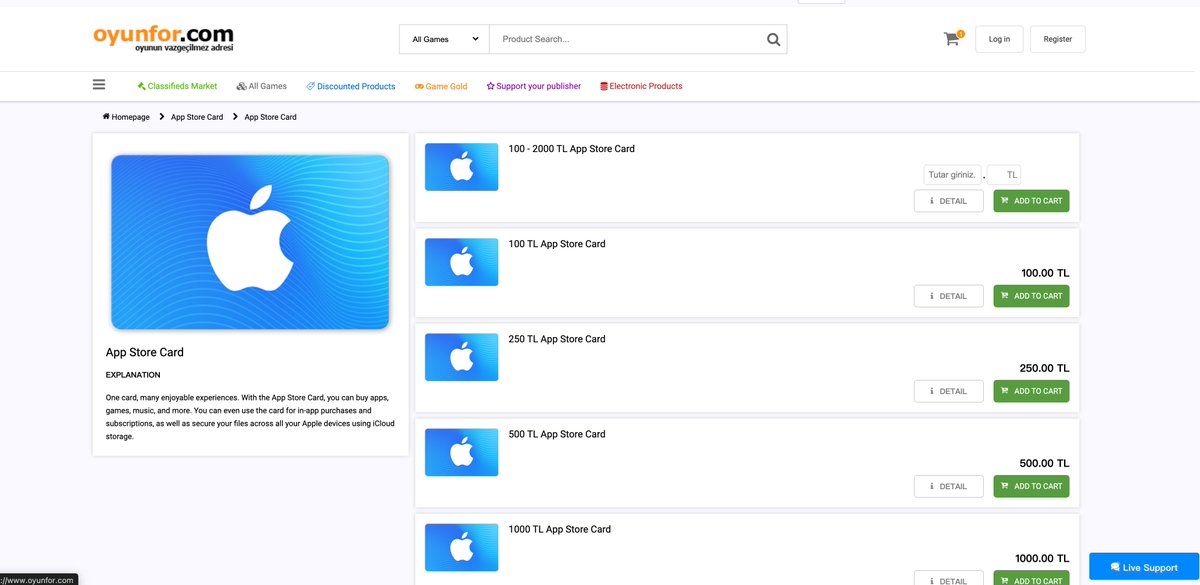1200x585 pixels.
Task: Open Electronic Products menu item
Action: [641, 86]
